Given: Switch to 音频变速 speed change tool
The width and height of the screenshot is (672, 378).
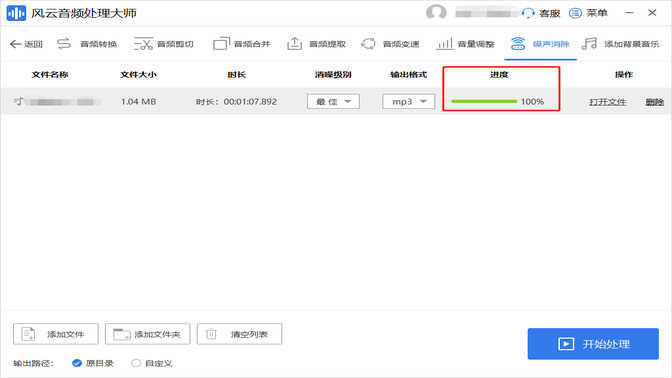Looking at the screenshot, I should 390,44.
